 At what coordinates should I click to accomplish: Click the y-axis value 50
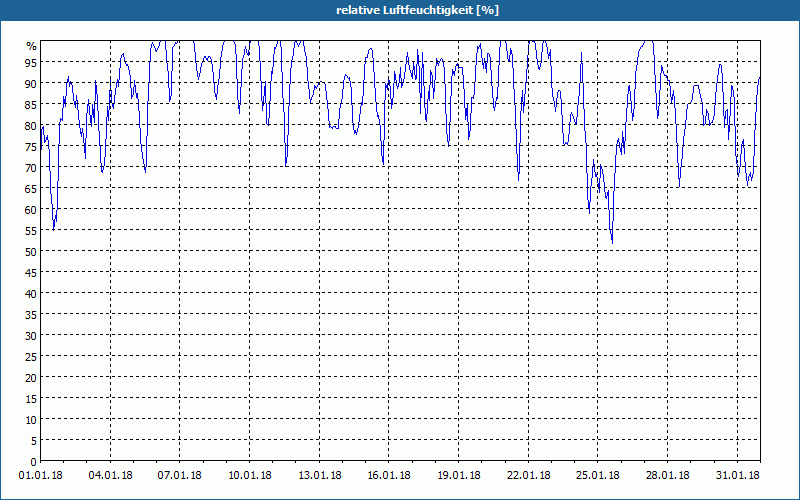pyautogui.click(x=31, y=252)
